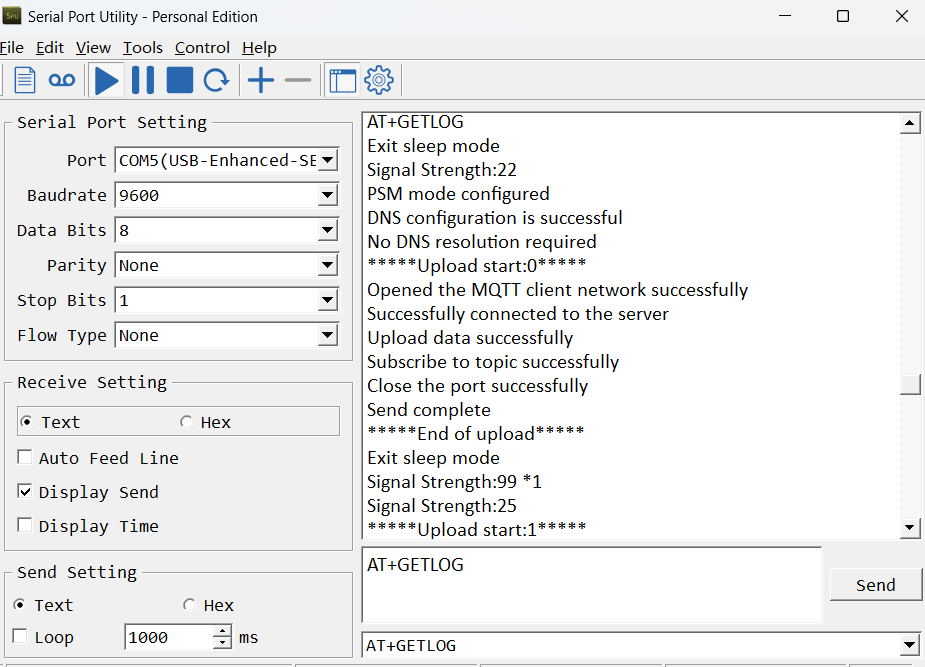The width and height of the screenshot is (925, 667).
Task: Open the Help menu
Action: (x=260, y=48)
